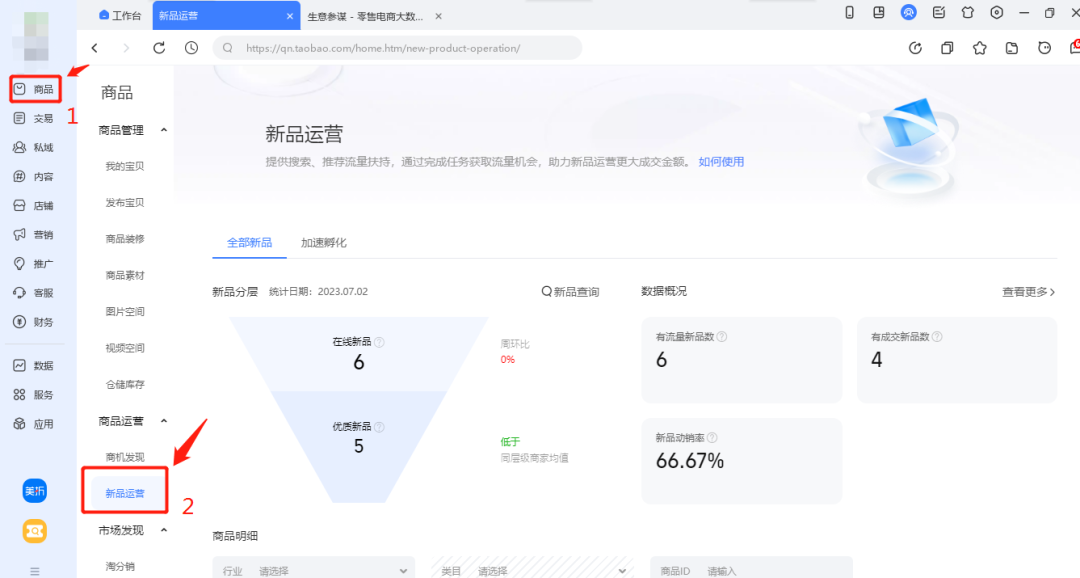Open browsing history clock icon
The width and height of the screenshot is (1080, 578).
pyautogui.click(x=191, y=48)
